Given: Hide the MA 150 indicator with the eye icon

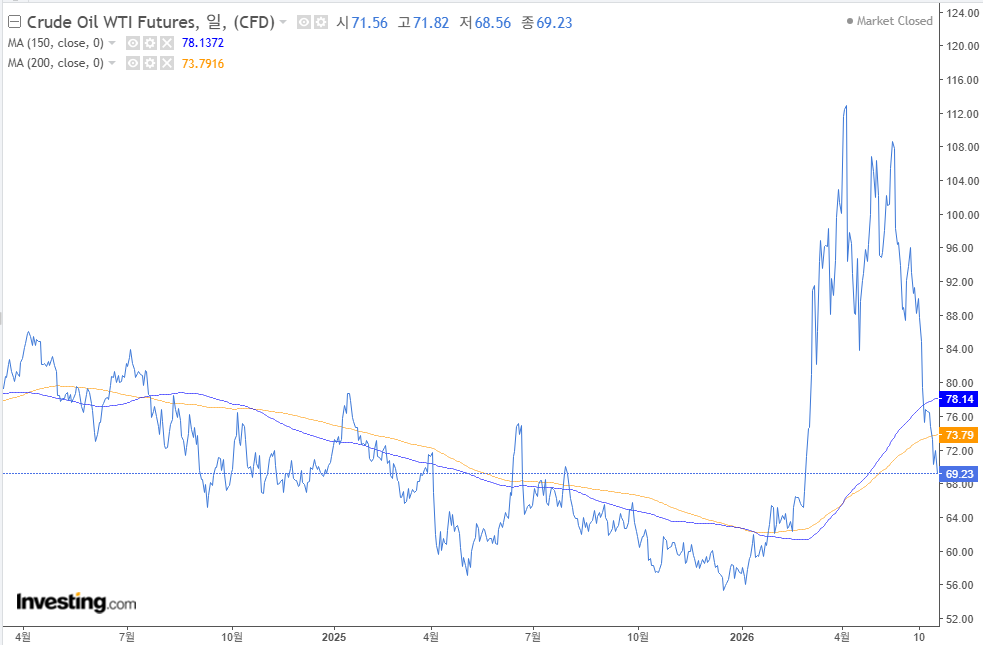Looking at the screenshot, I should tap(133, 43).
